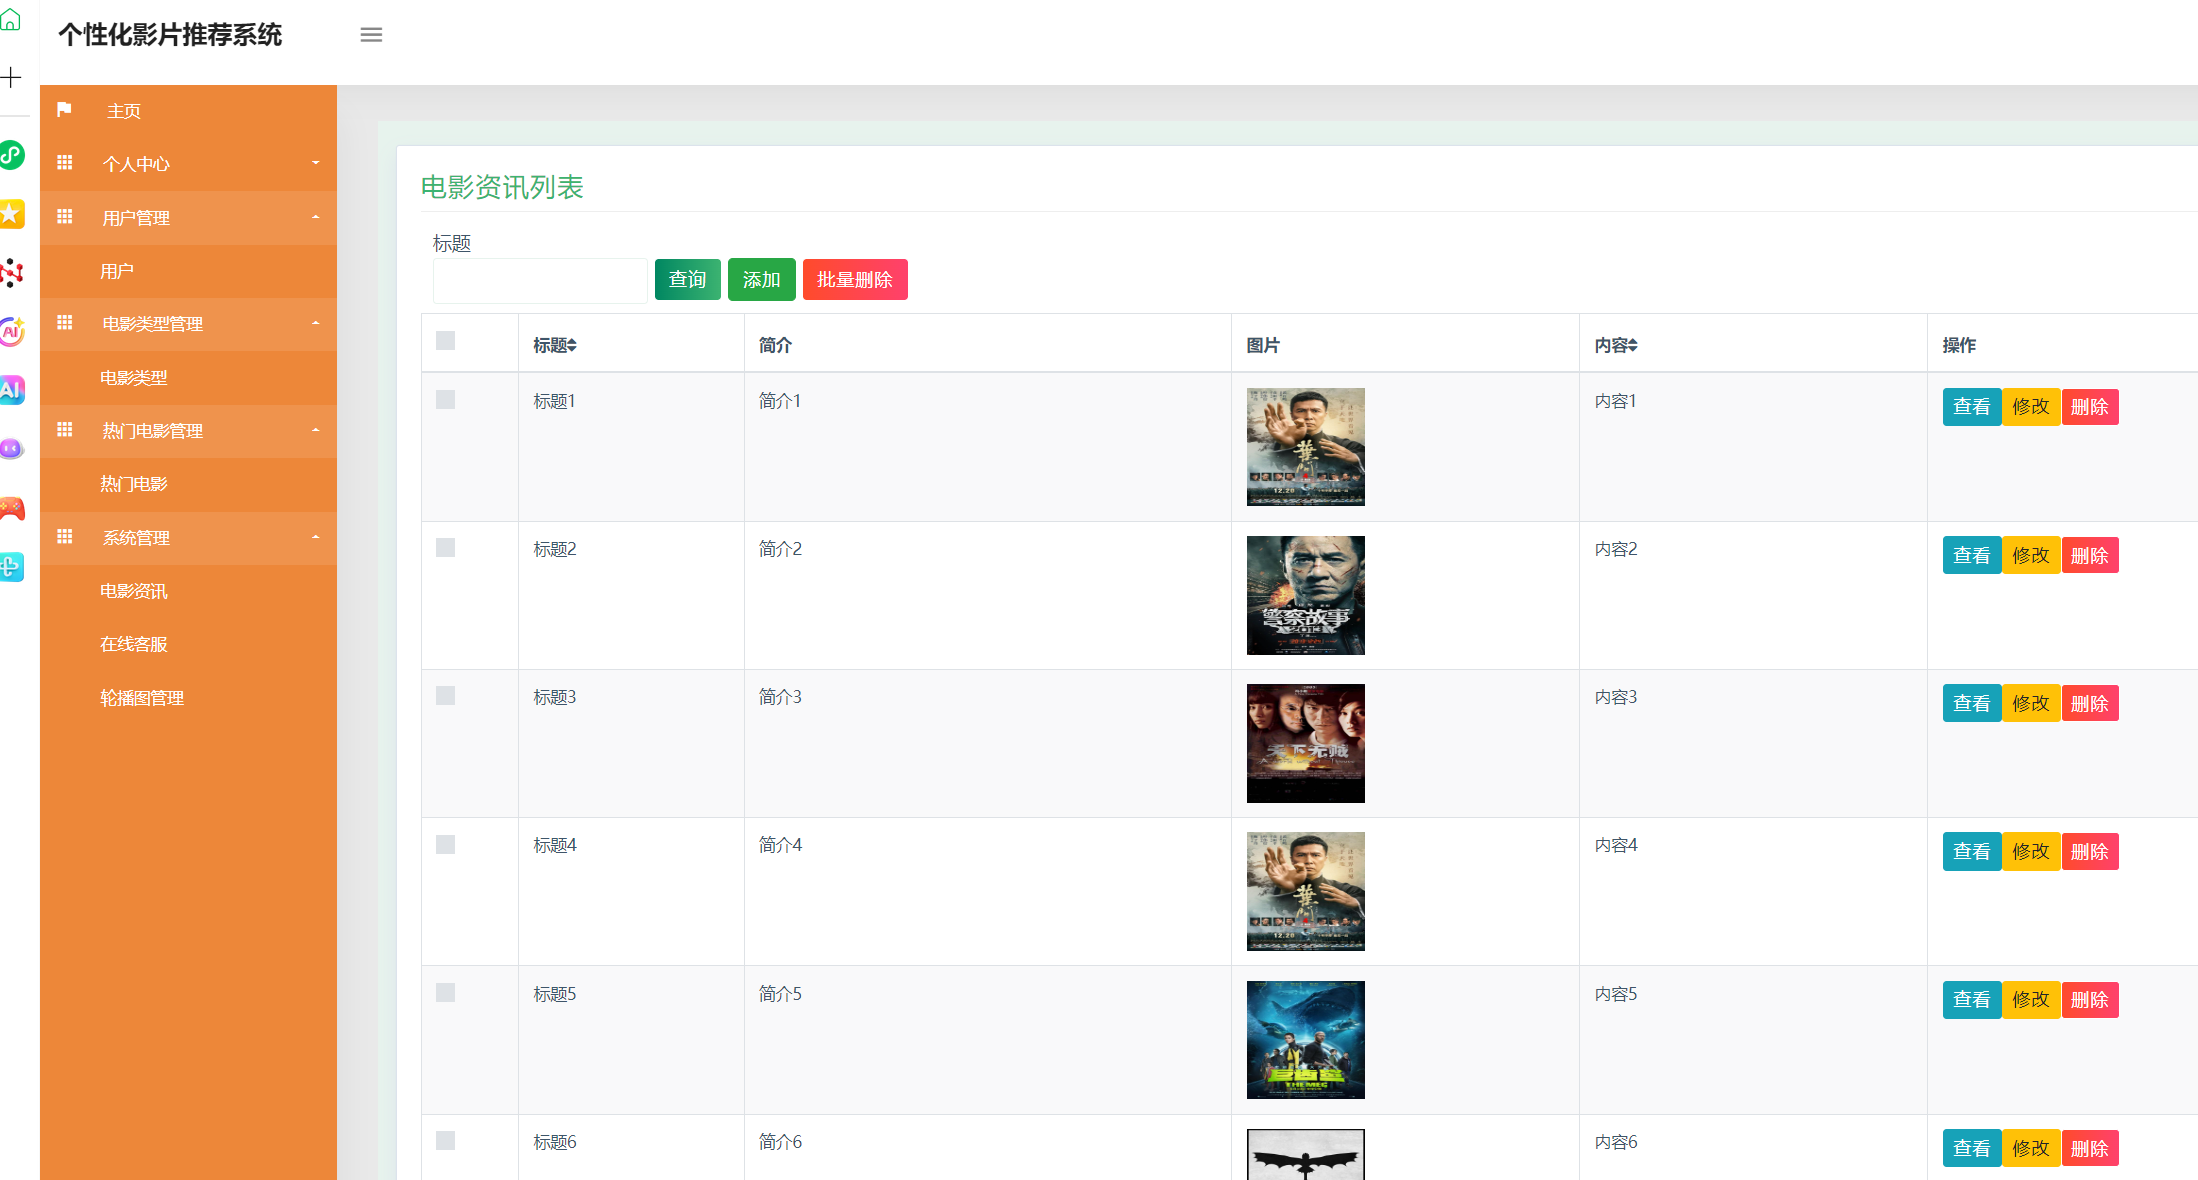The image size is (2198, 1180).
Task: Check the checkbox for row 标题1
Action: 446,400
